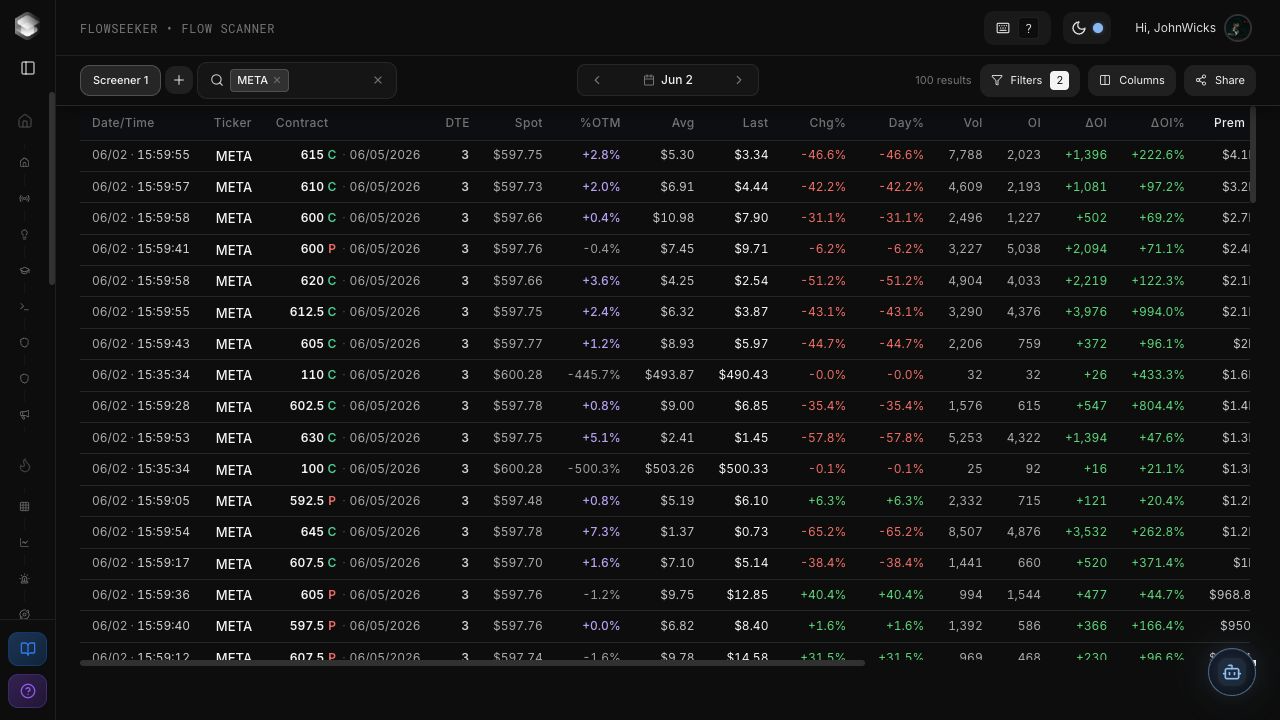This screenshot has height=720, width=1280.
Task: Sort by Contract column header
Action: pyautogui.click(x=302, y=123)
